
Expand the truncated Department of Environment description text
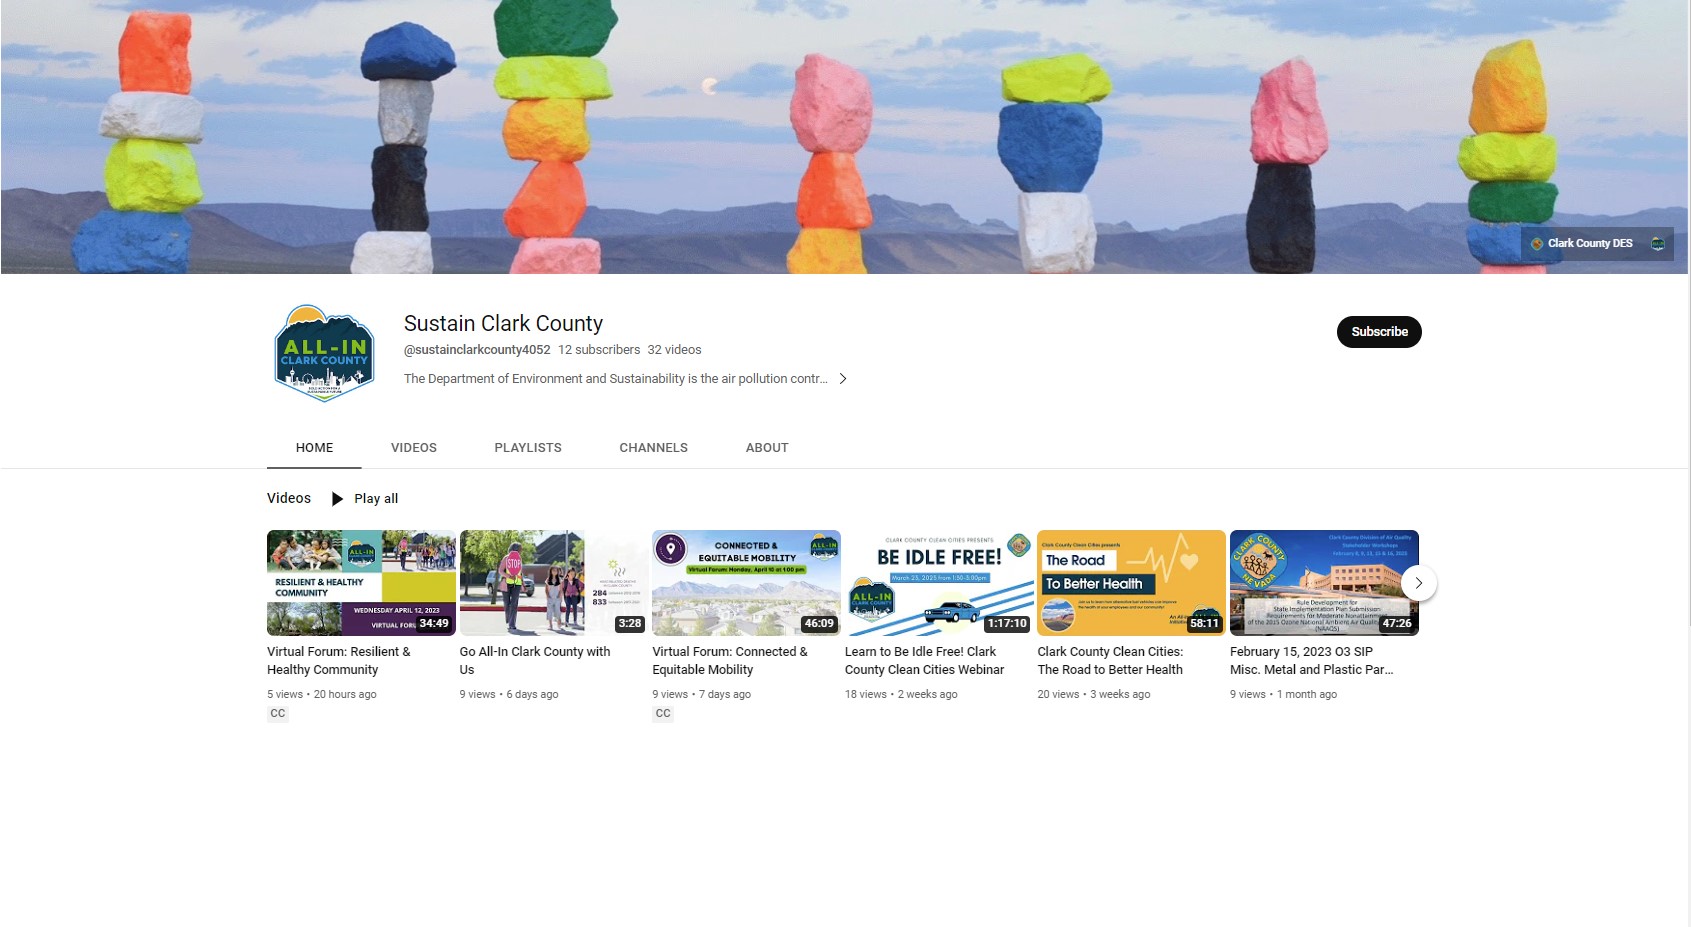click(x=615, y=379)
